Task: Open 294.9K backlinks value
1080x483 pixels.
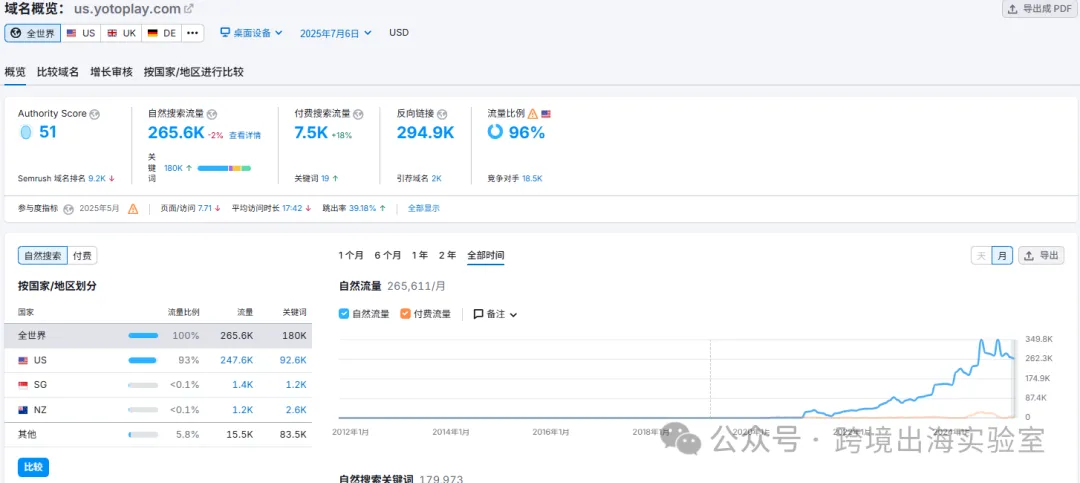Action: 426,133
